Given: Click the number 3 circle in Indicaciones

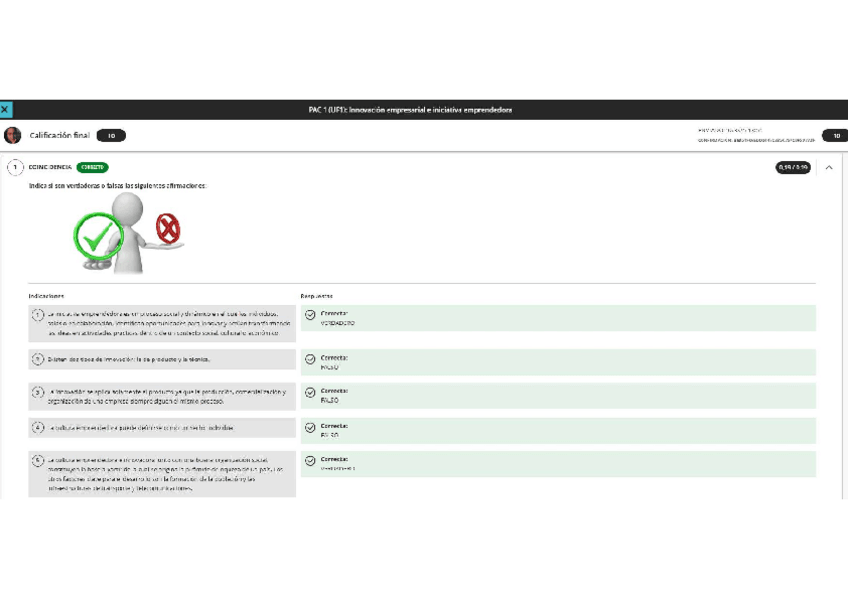Looking at the screenshot, I should (x=37, y=392).
